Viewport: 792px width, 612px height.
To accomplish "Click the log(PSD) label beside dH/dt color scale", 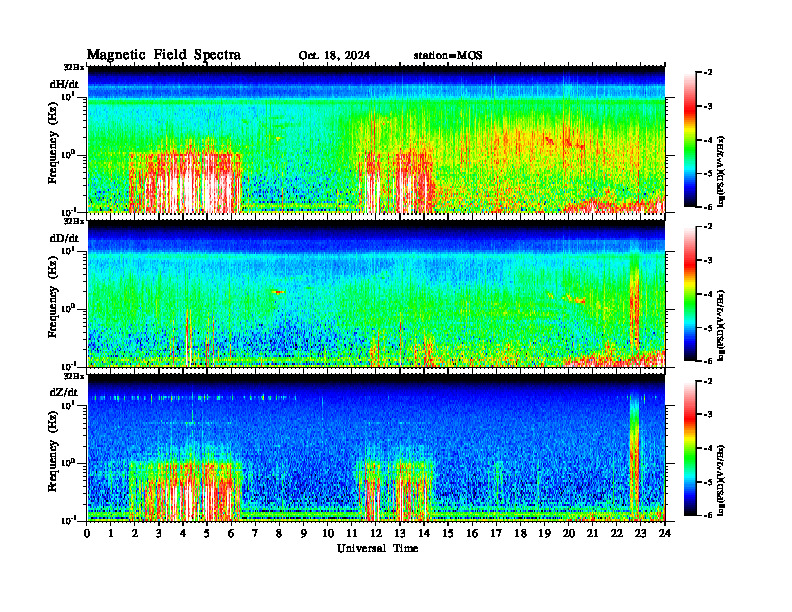I will (x=722, y=171).
